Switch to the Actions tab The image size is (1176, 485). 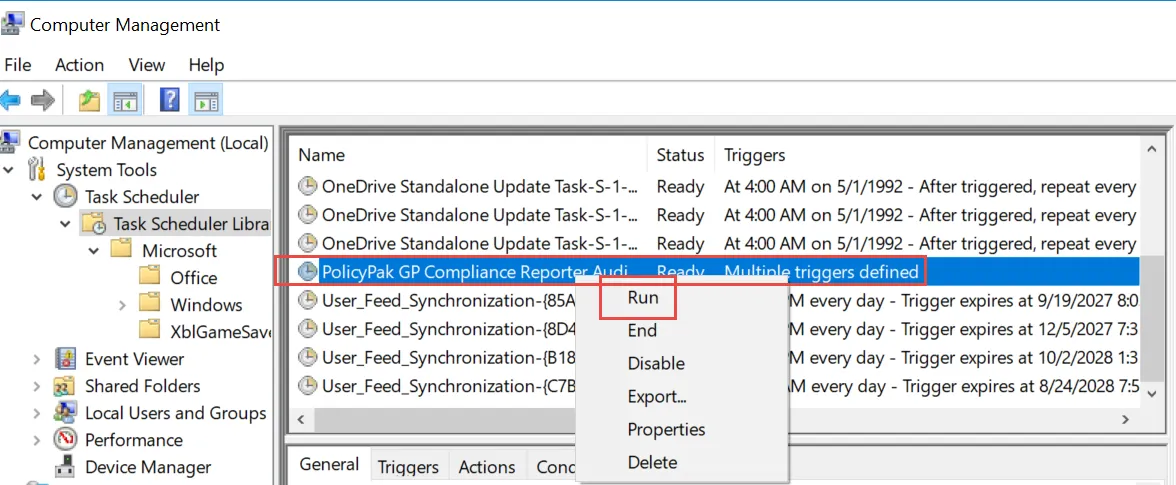click(487, 467)
